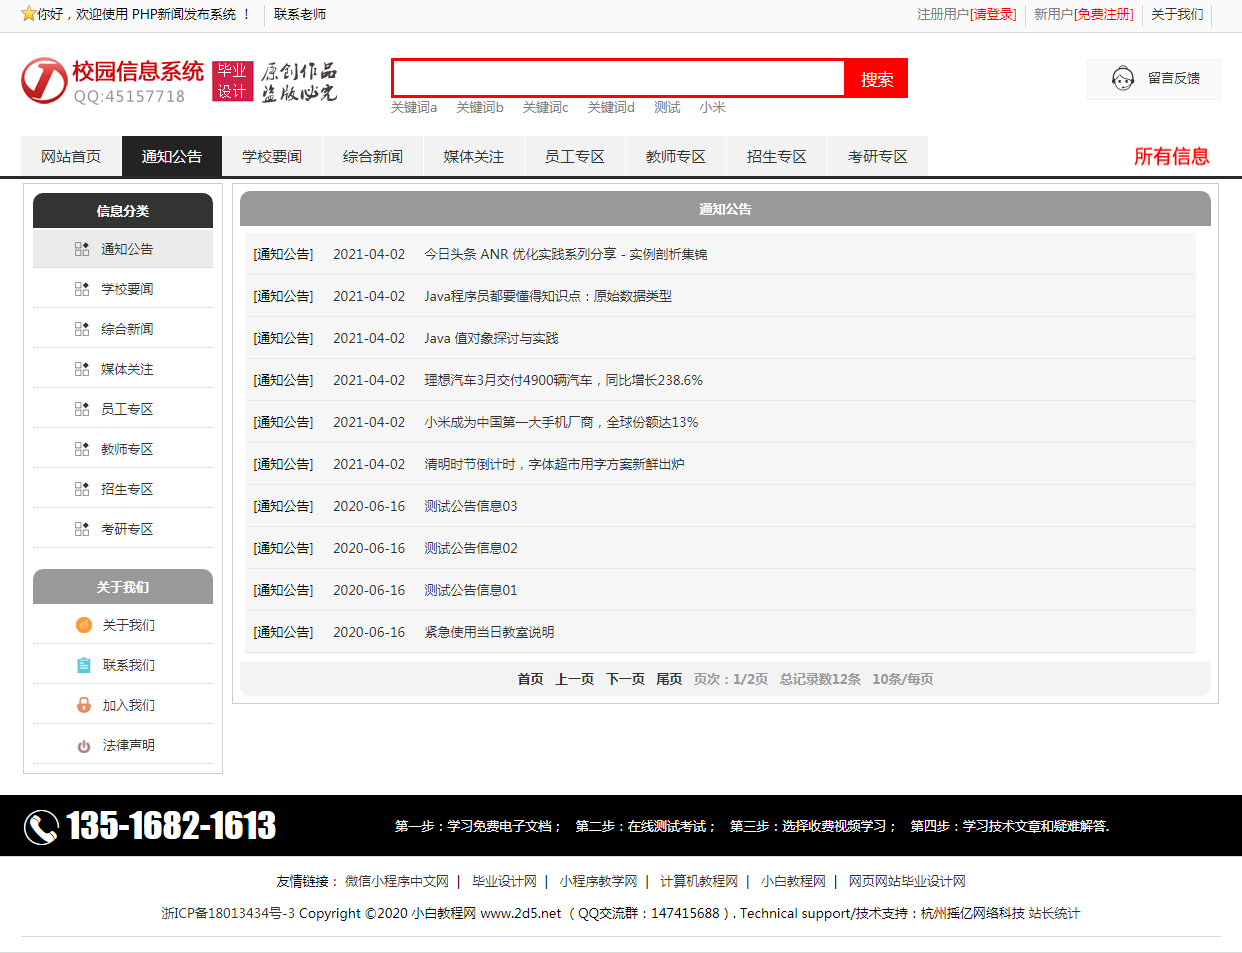This screenshot has height=953, width=1242.
Task: Select the 关键词d search suggestion
Action: [x=611, y=107]
